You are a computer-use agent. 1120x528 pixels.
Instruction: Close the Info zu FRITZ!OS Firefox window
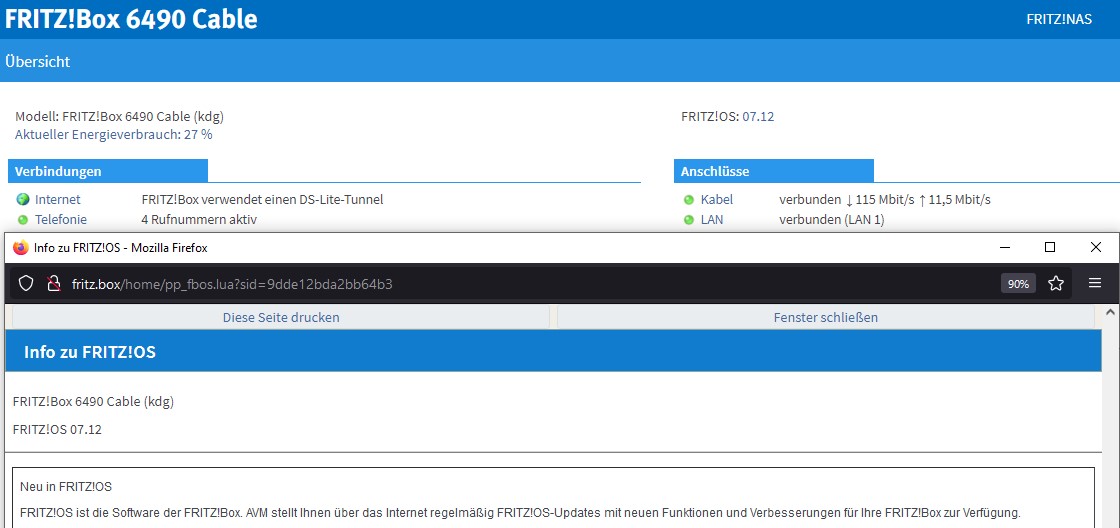pos(1096,247)
